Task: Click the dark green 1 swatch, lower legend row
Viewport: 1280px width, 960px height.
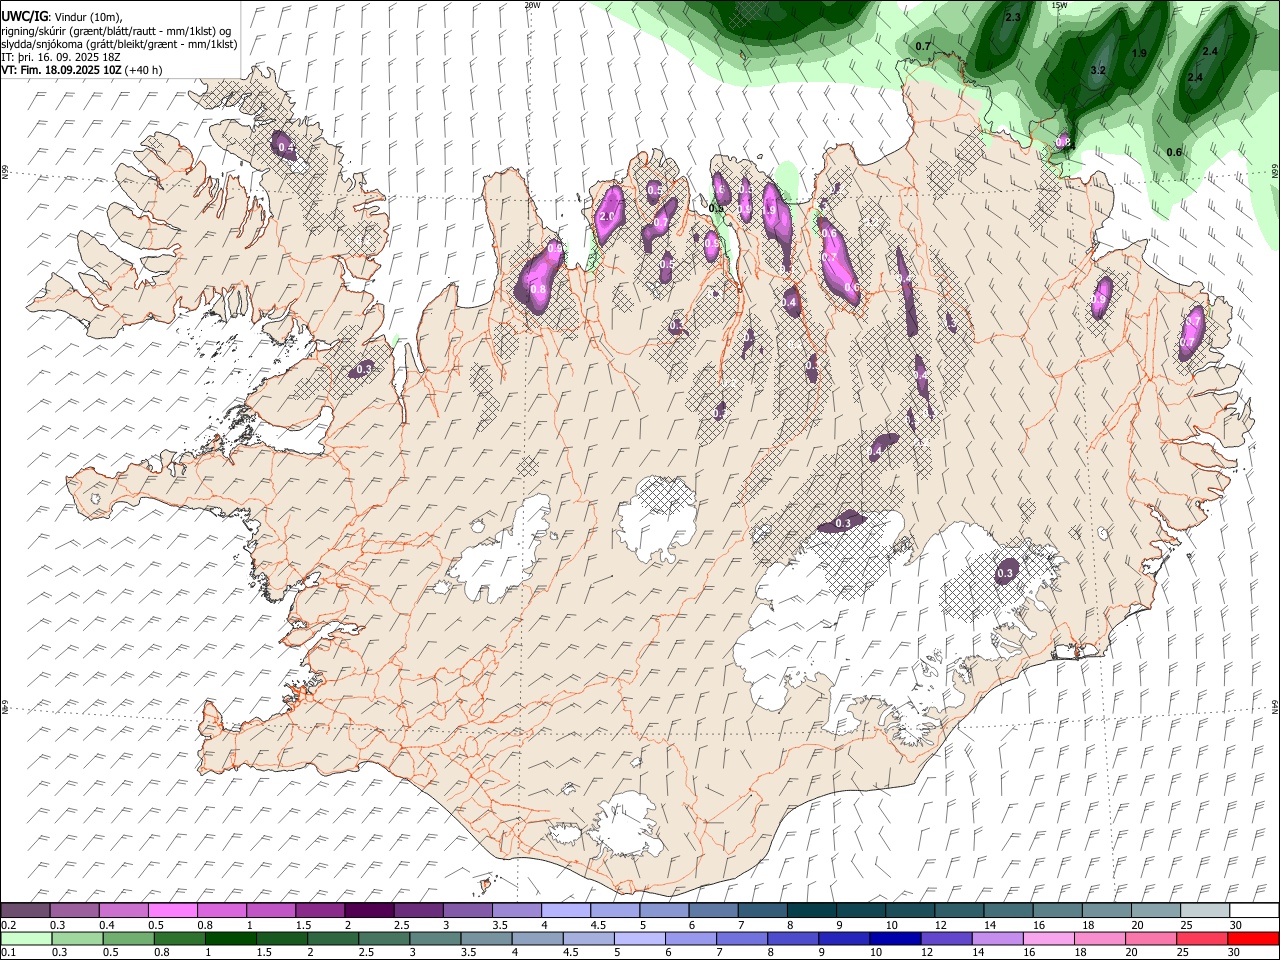Action: pos(230,938)
